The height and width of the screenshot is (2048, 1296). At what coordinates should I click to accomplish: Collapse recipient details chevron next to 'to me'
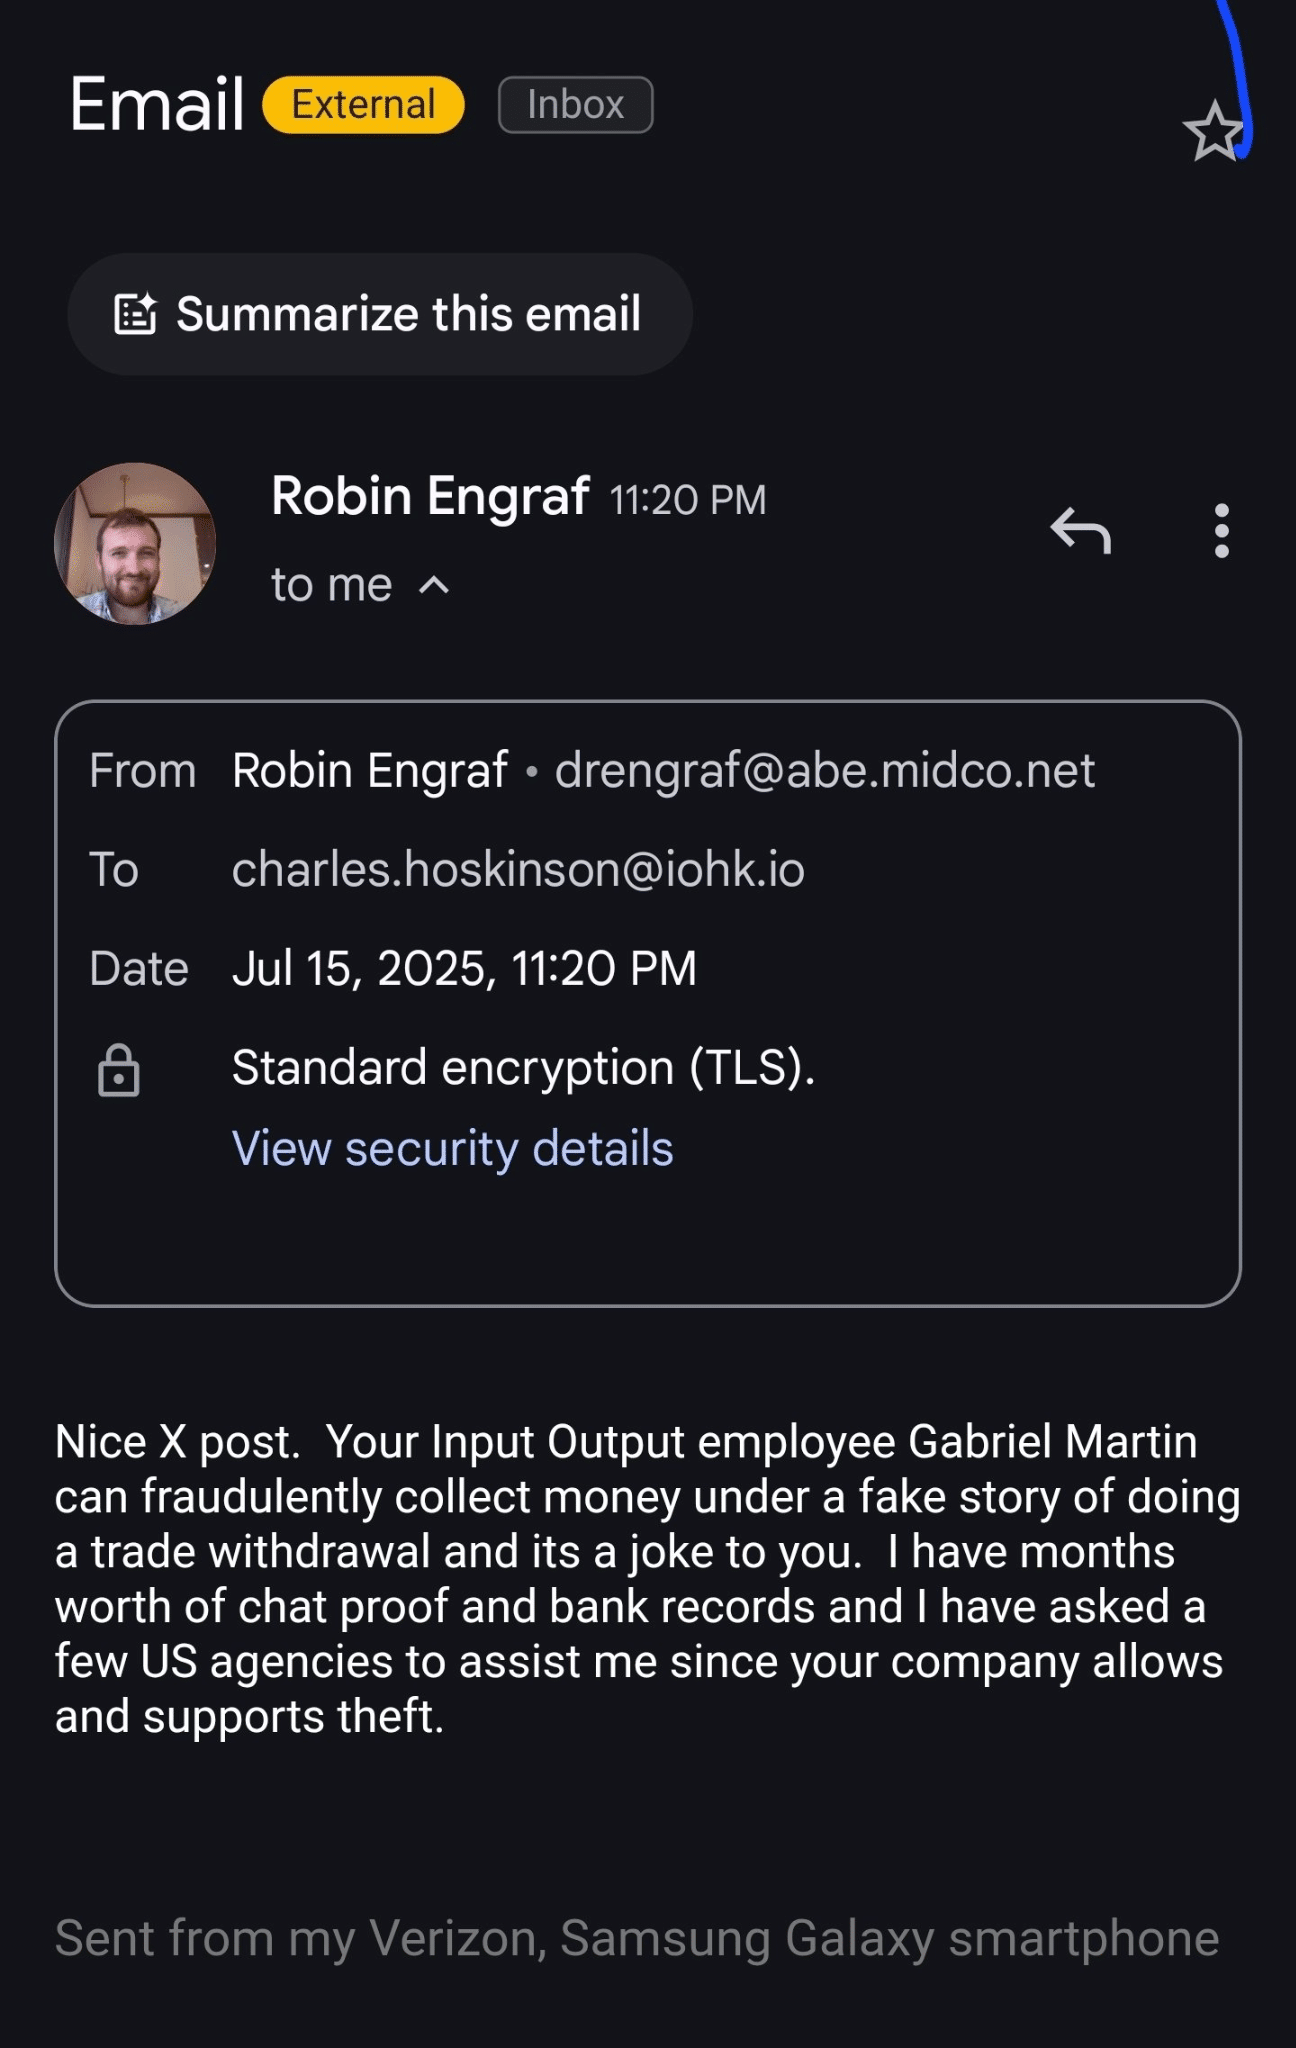point(434,585)
